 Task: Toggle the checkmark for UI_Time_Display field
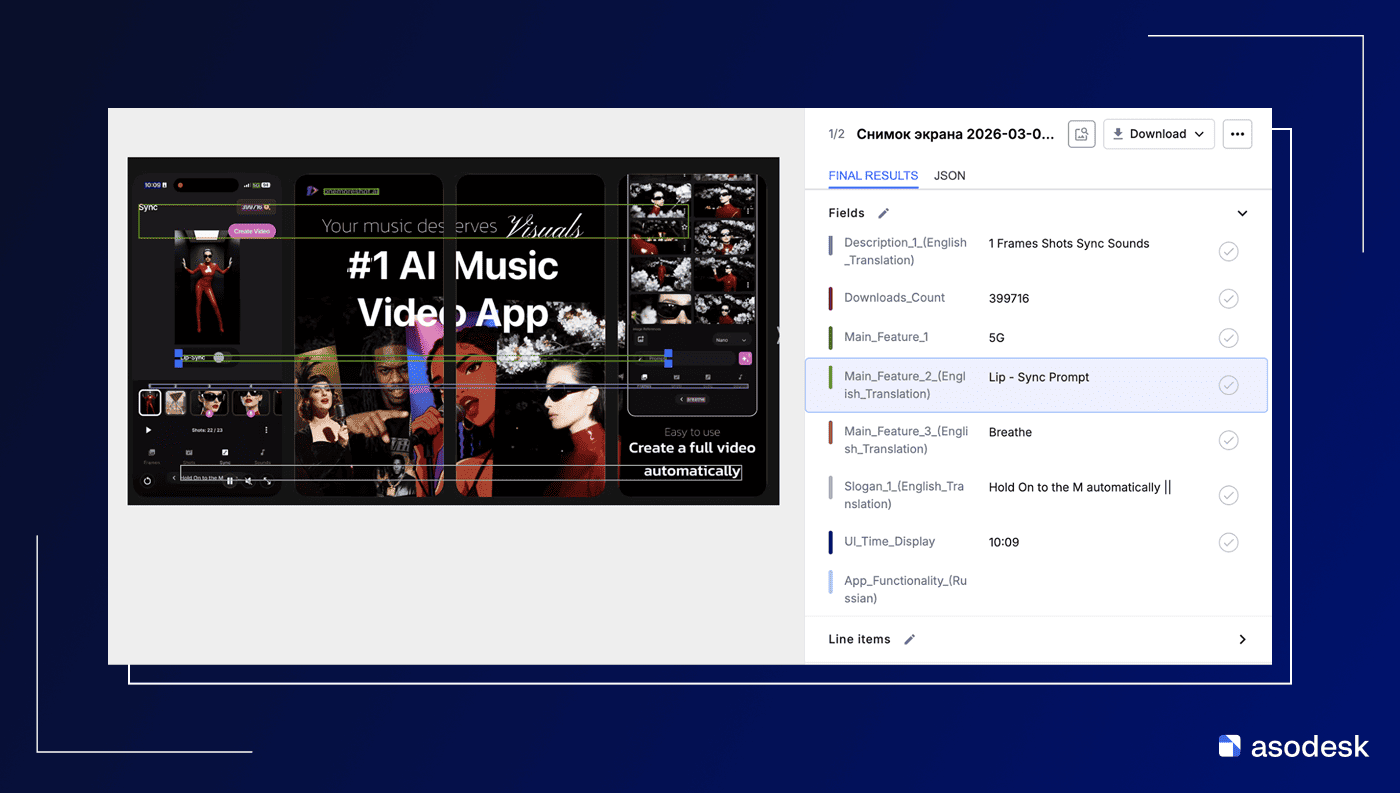coord(1228,542)
